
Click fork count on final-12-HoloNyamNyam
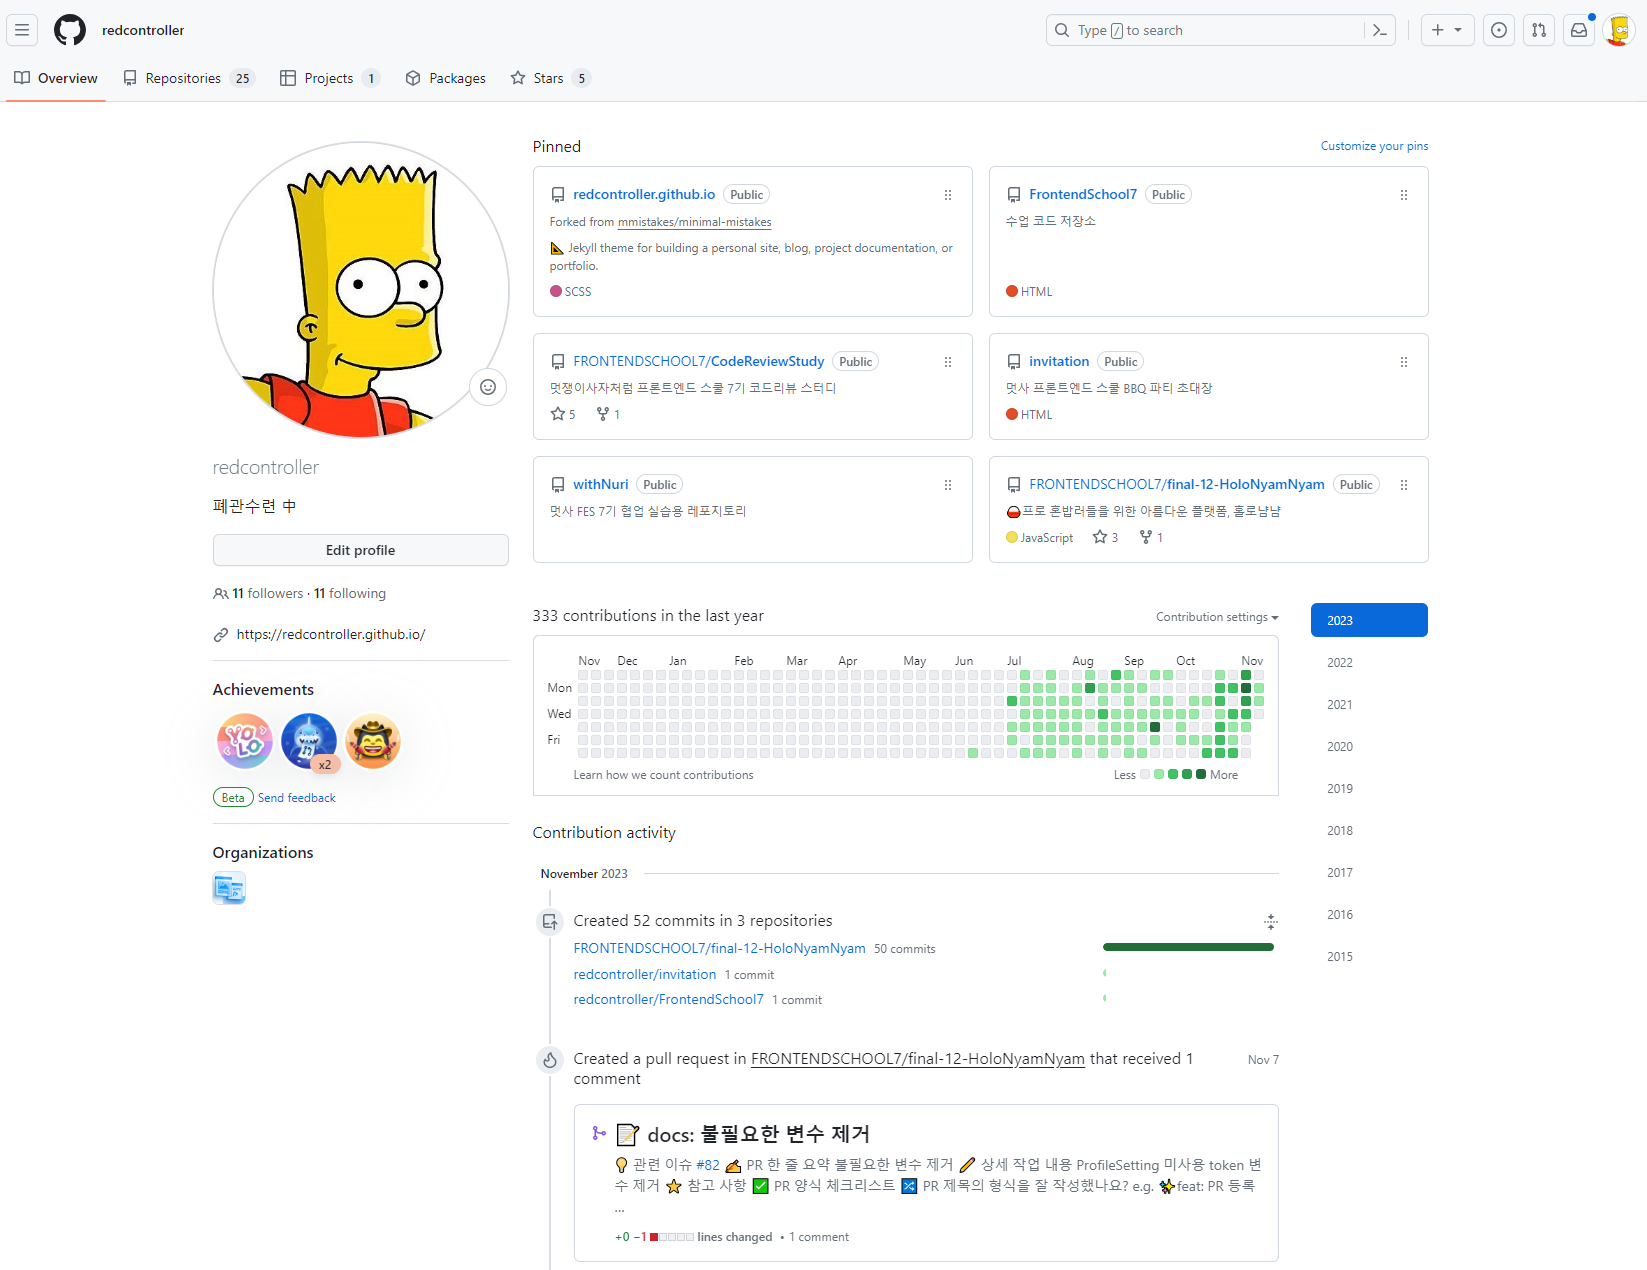coord(1151,537)
